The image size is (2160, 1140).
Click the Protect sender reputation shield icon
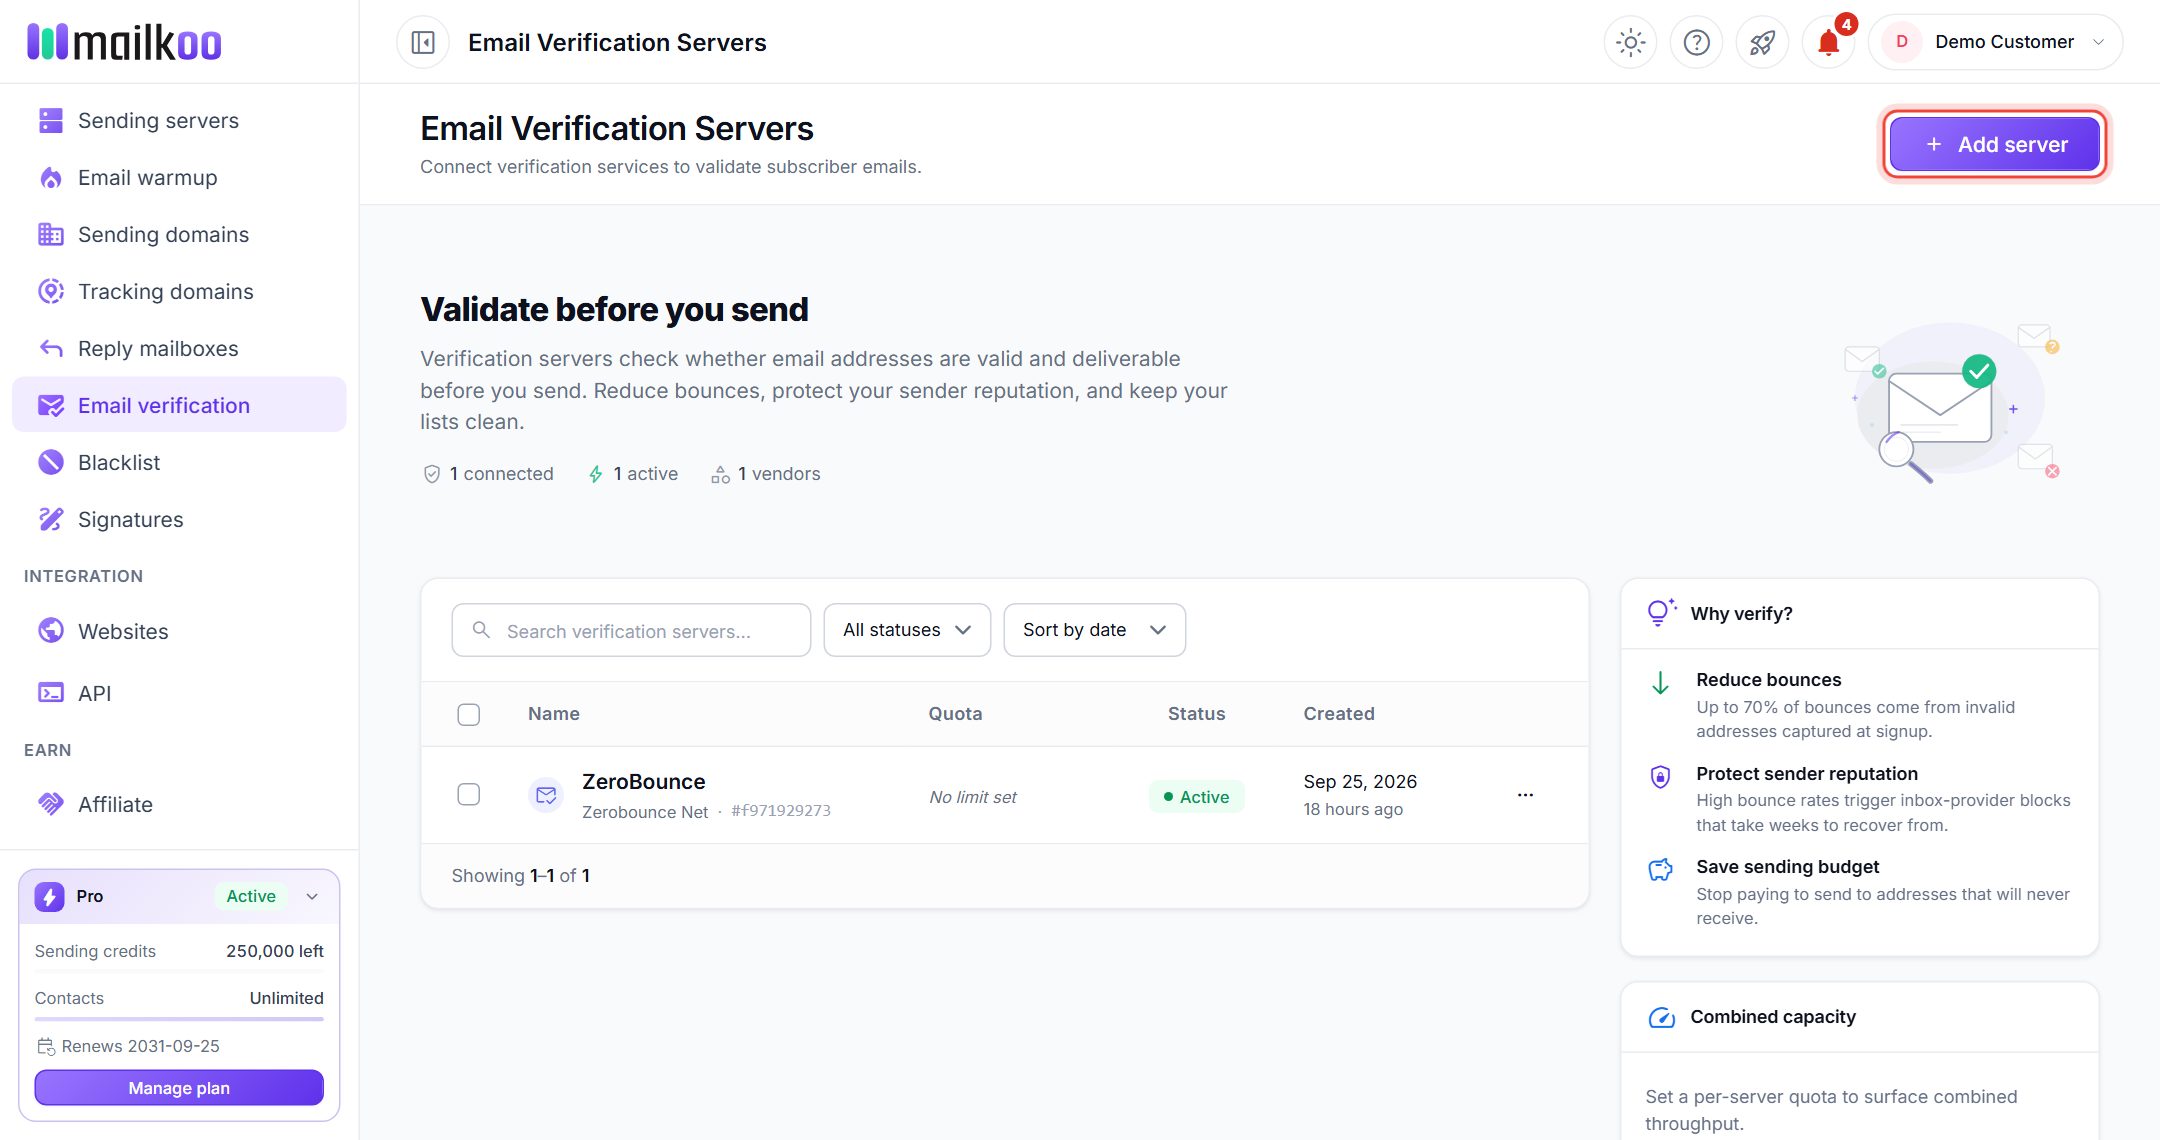point(1660,777)
